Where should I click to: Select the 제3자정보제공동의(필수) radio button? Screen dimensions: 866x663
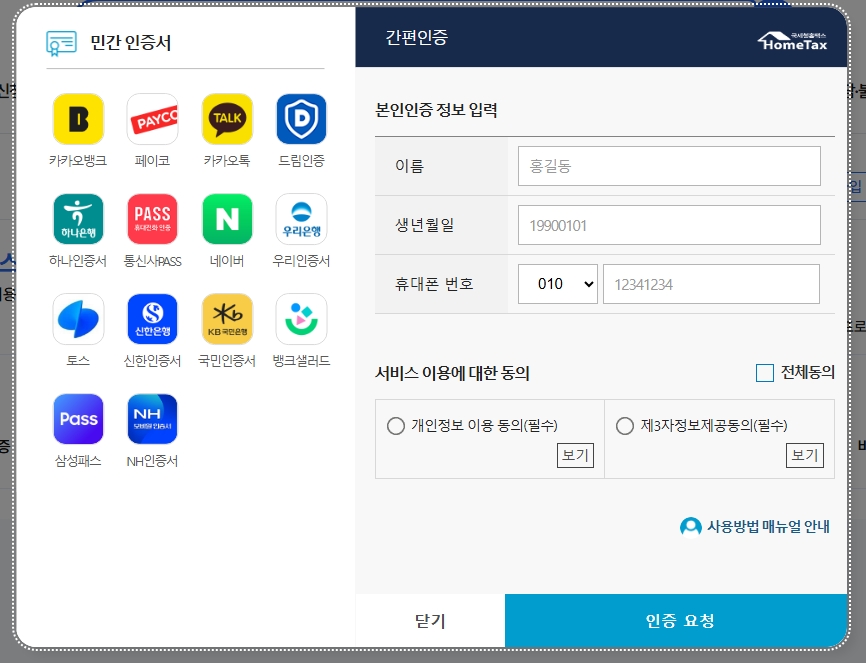[x=625, y=426]
